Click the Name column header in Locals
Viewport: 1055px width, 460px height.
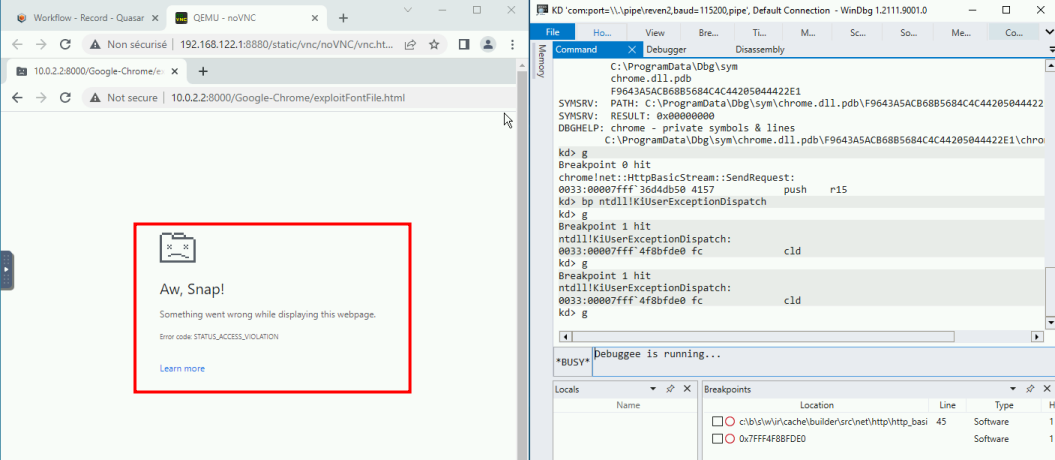coord(628,405)
